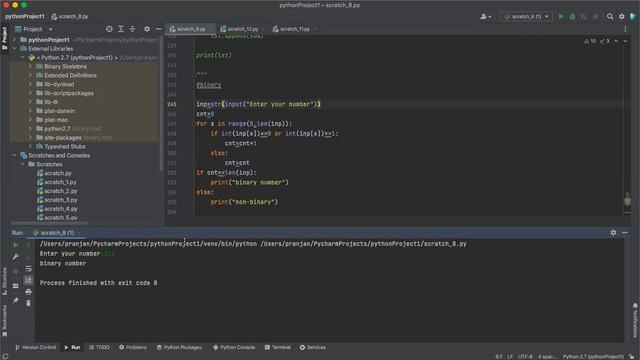The height and width of the screenshot is (360, 640).
Task: Toggle tool window bars corner icon
Action: tap(5, 356)
